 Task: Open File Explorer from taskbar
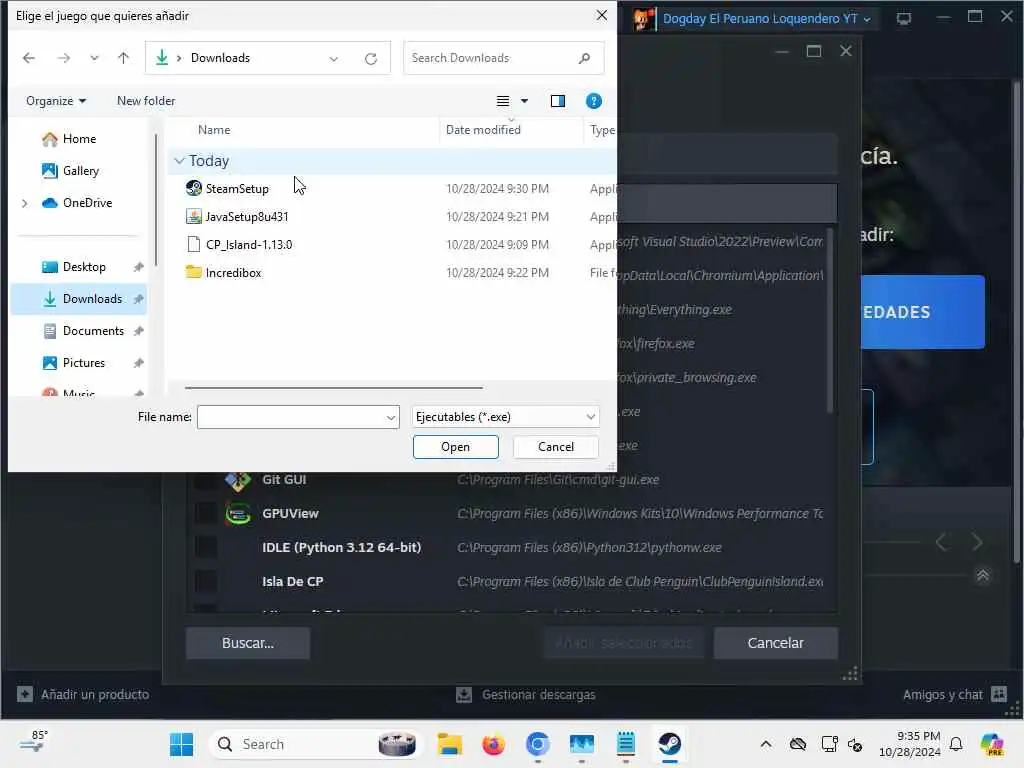[450, 744]
